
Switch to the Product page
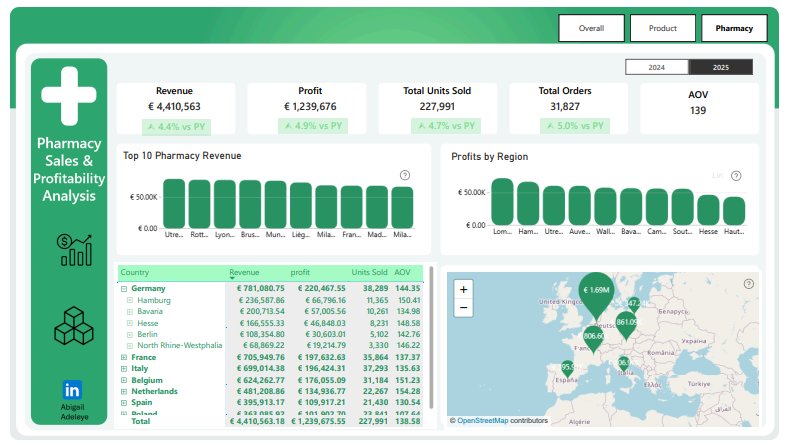(x=663, y=28)
